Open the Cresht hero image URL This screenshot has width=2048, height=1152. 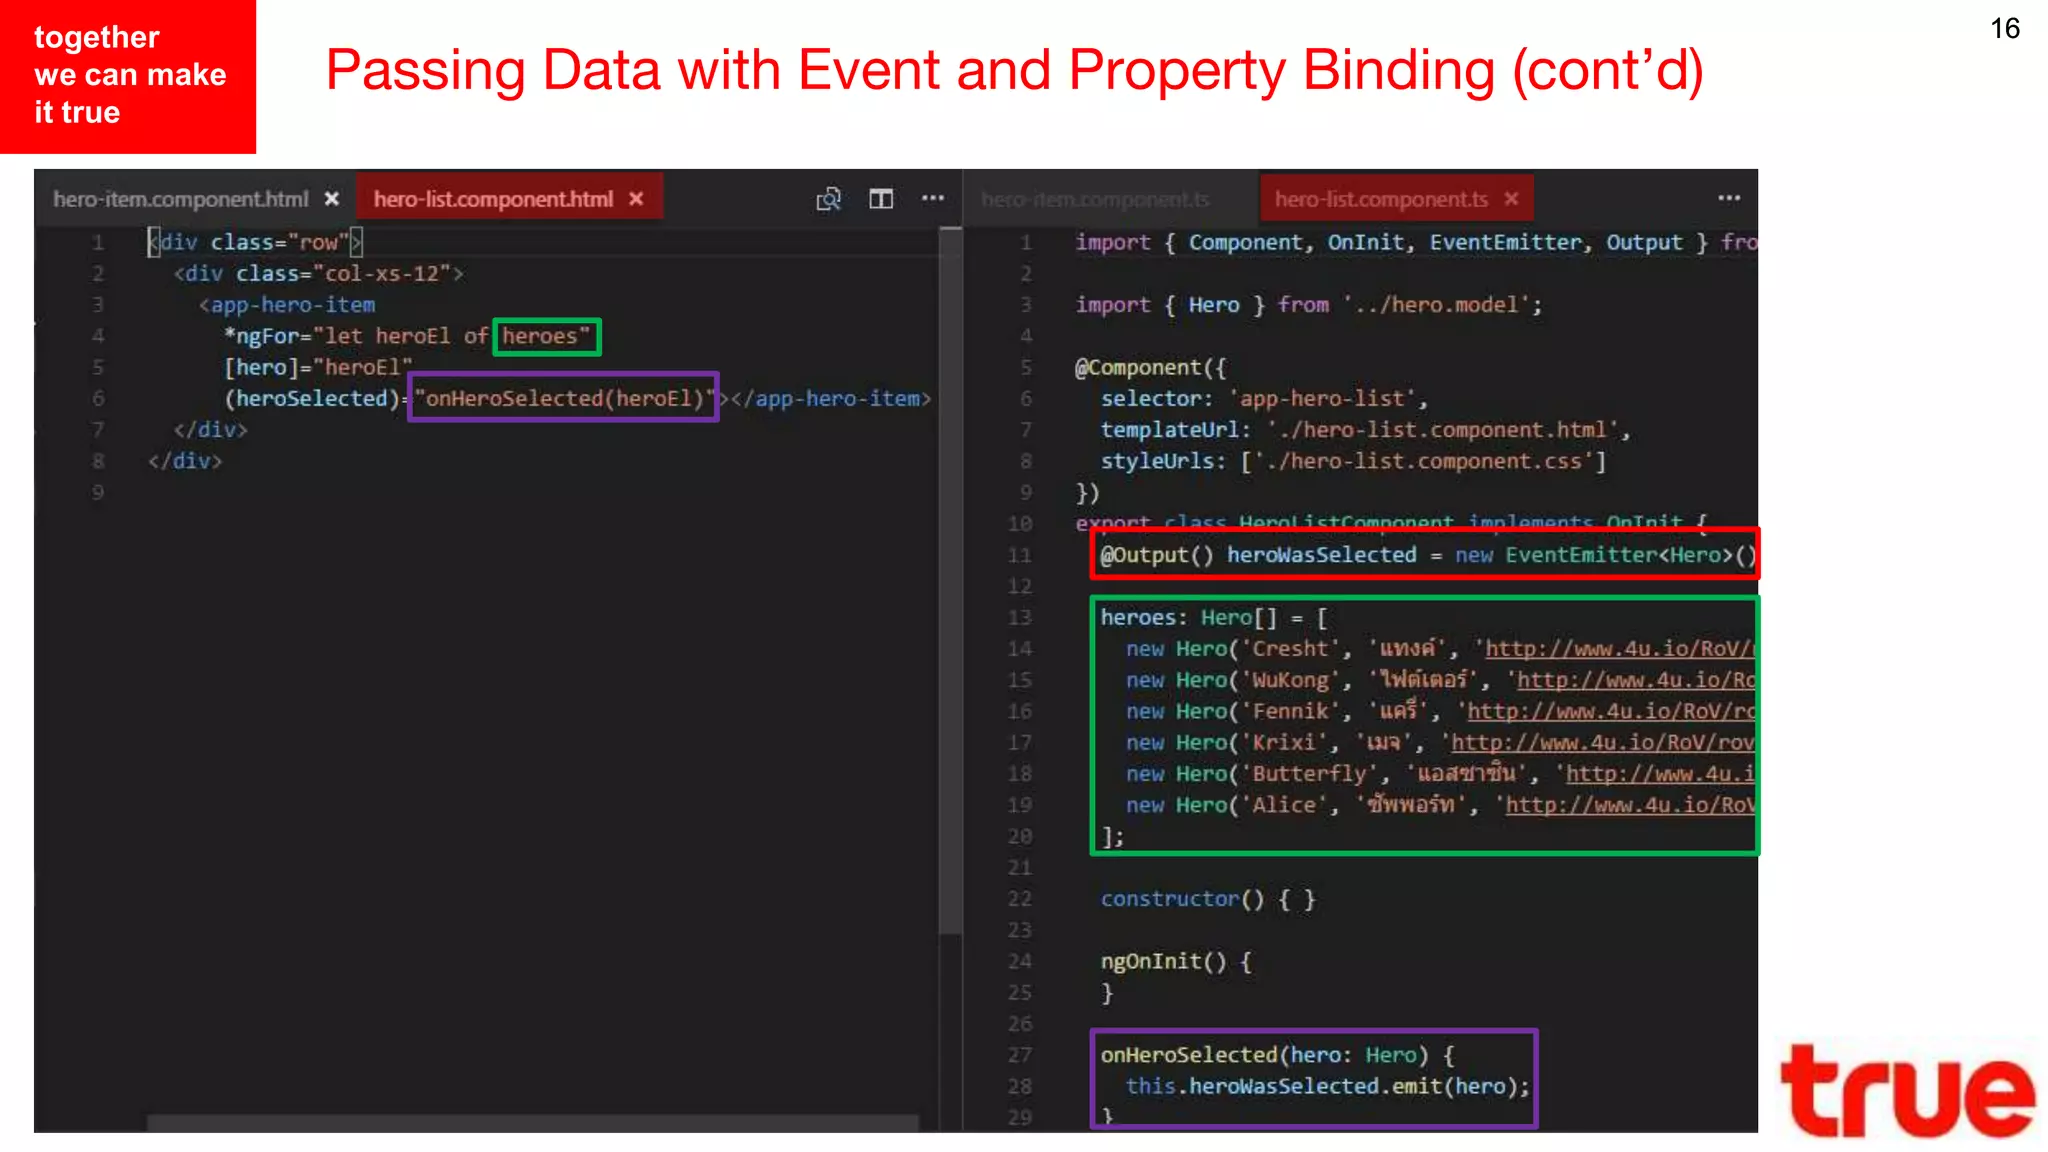click(1620, 649)
